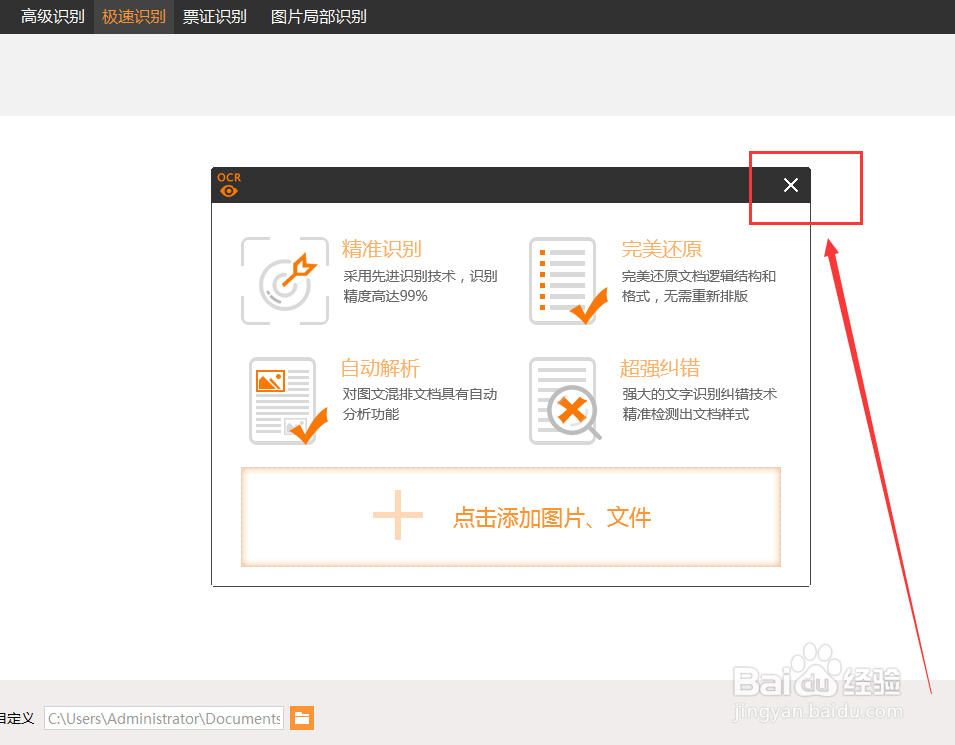
Task: Click the 自定义 label near the path field
Action: (x=17, y=718)
